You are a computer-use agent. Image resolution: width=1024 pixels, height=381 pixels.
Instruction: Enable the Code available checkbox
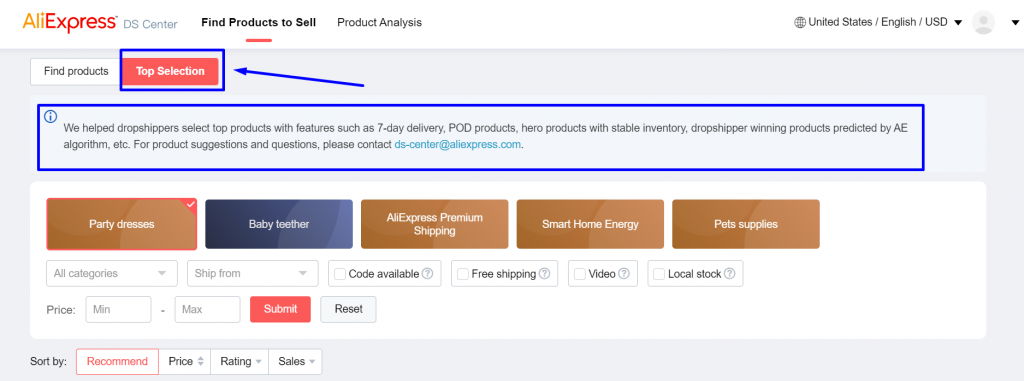[340, 274]
